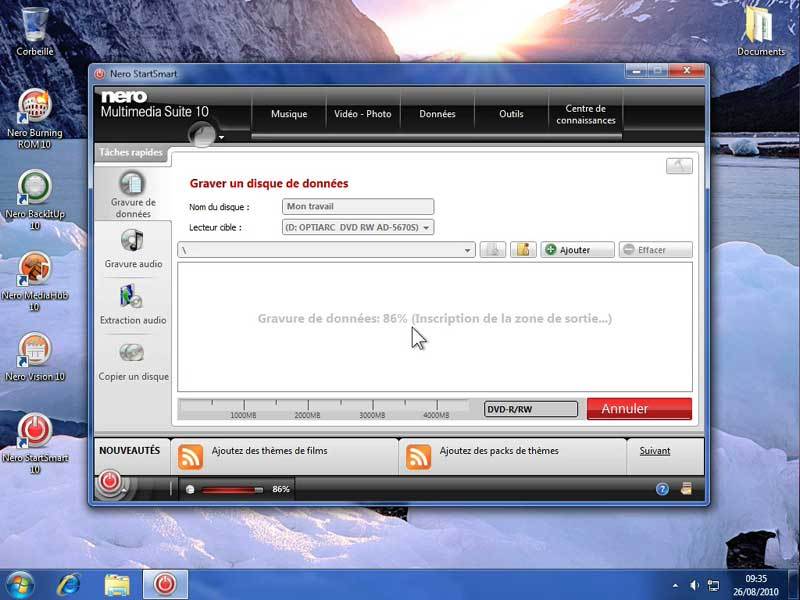The width and height of the screenshot is (800, 600).
Task: Click the red Nero power button in footer
Action: coord(110,481)
